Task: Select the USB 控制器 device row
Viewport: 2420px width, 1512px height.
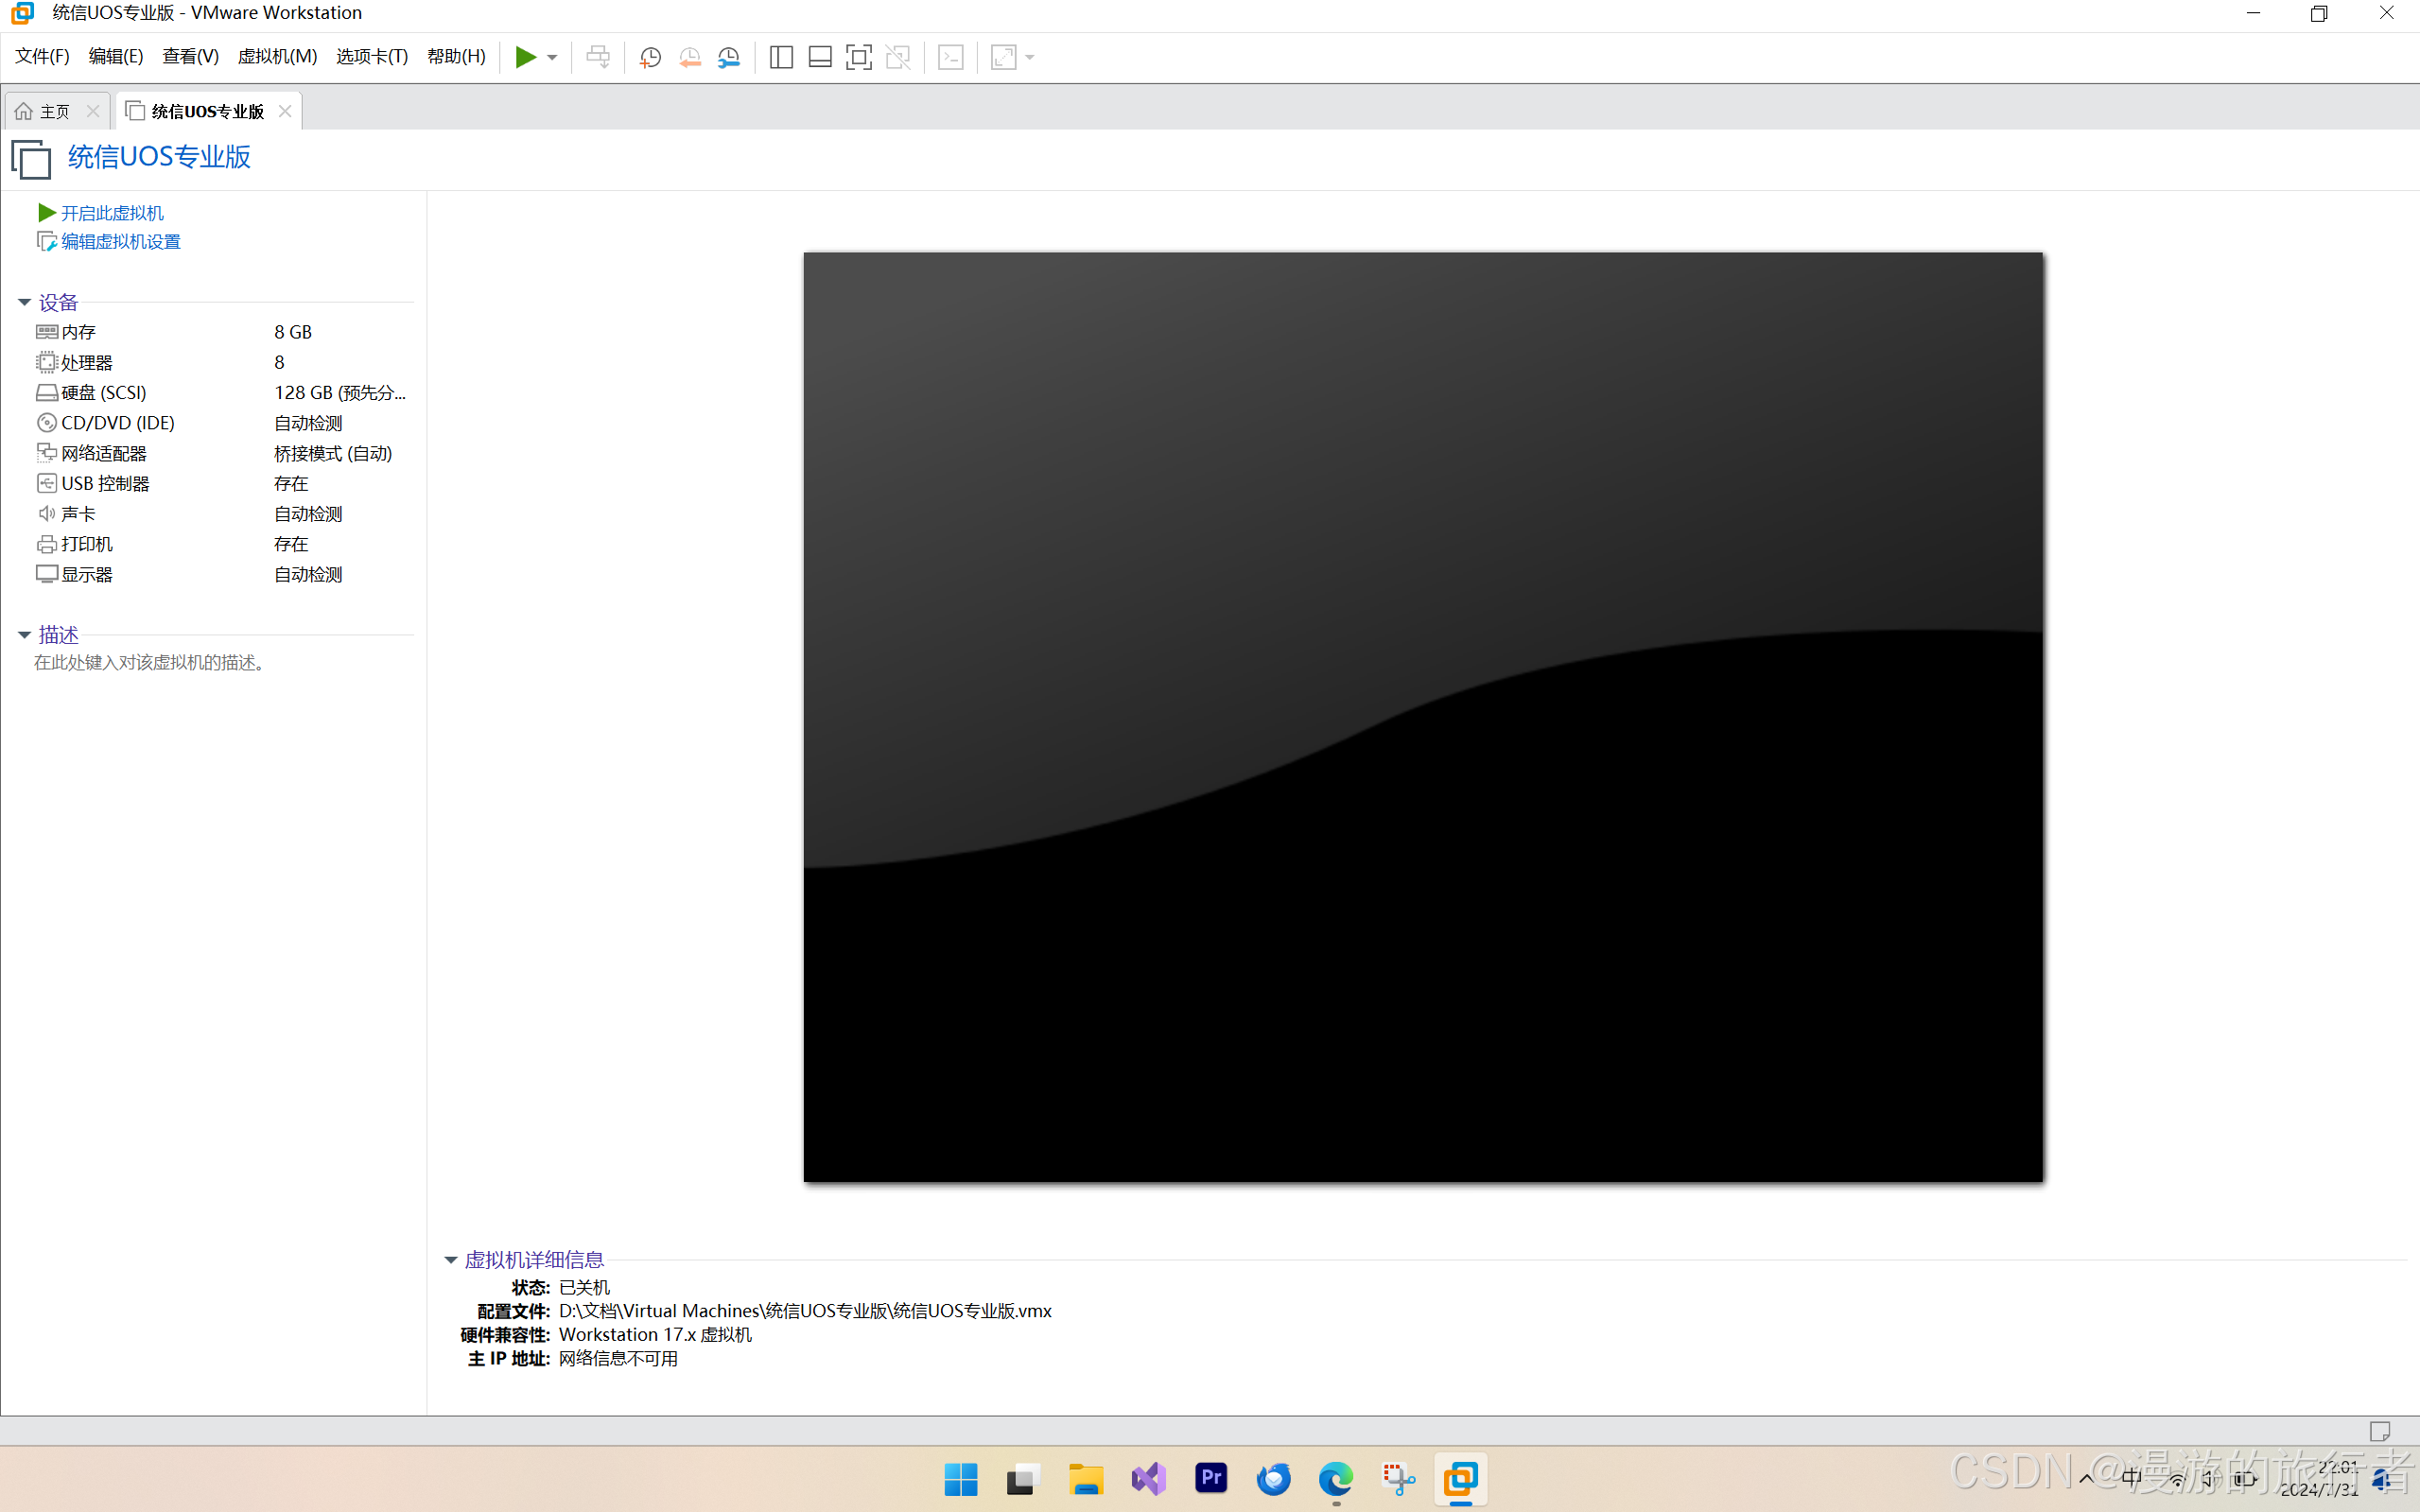Action: tap(224, 483)
